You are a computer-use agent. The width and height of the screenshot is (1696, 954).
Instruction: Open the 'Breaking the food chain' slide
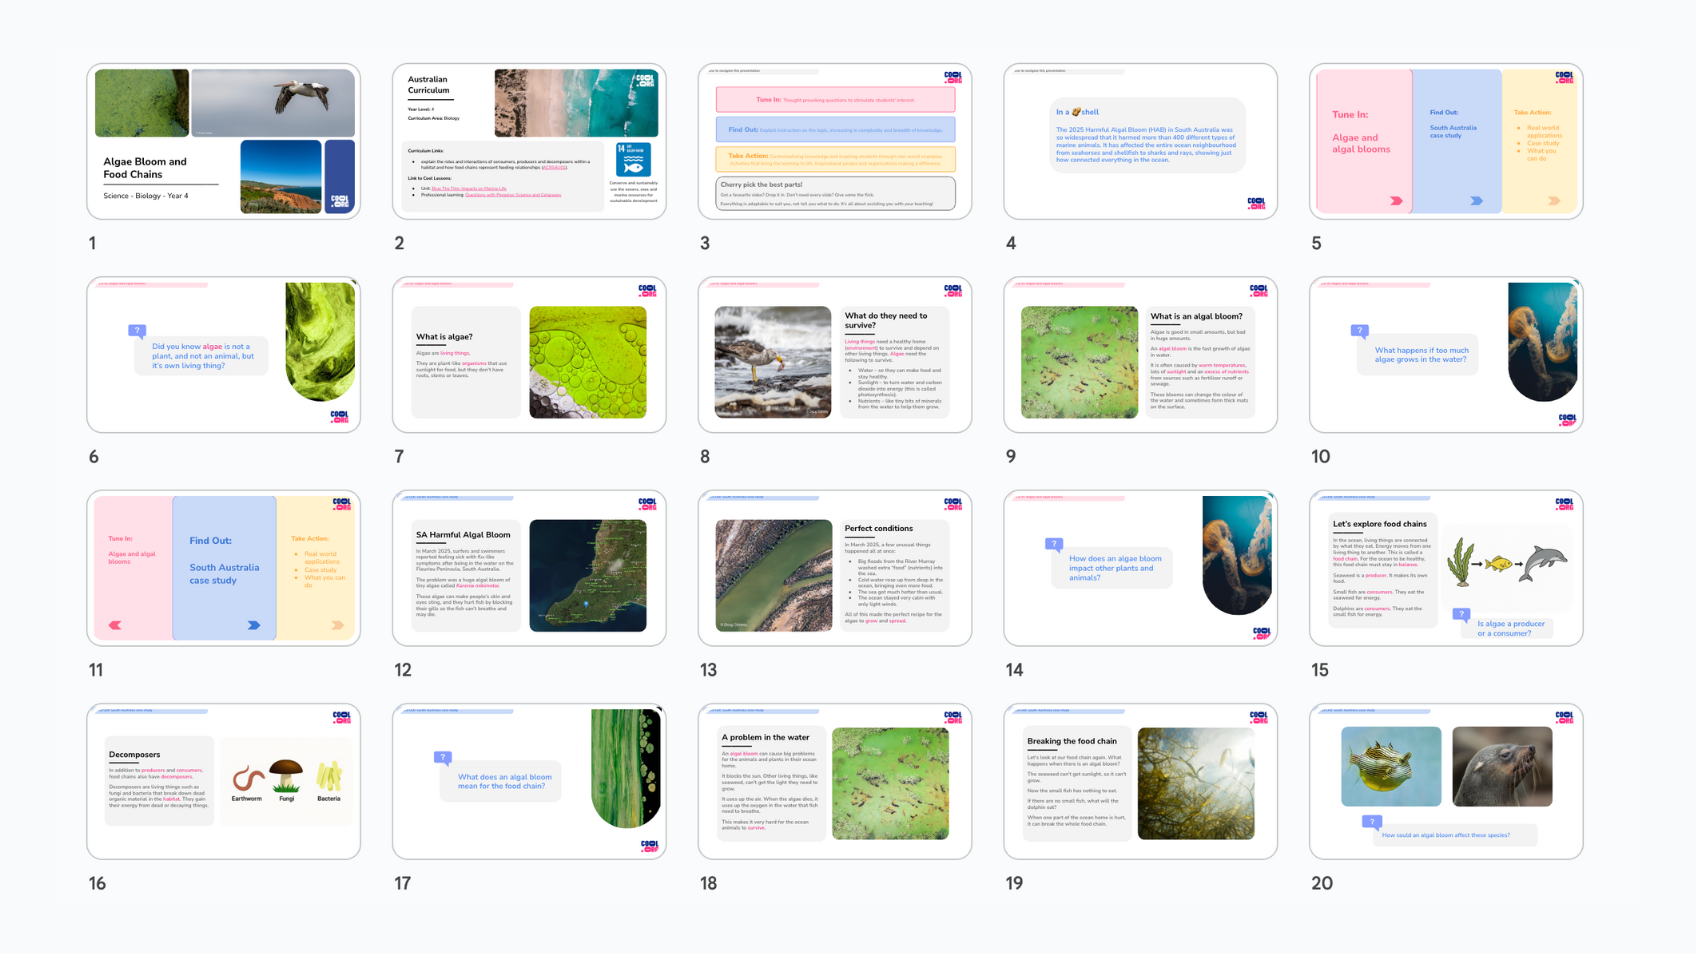[x=1140, y=781]
